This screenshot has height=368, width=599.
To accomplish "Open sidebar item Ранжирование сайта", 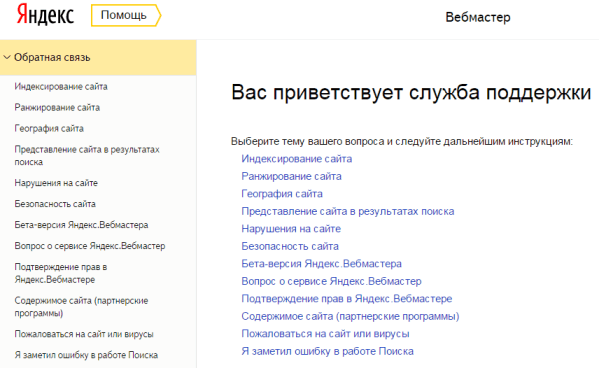I will click(x=57, y=108).
